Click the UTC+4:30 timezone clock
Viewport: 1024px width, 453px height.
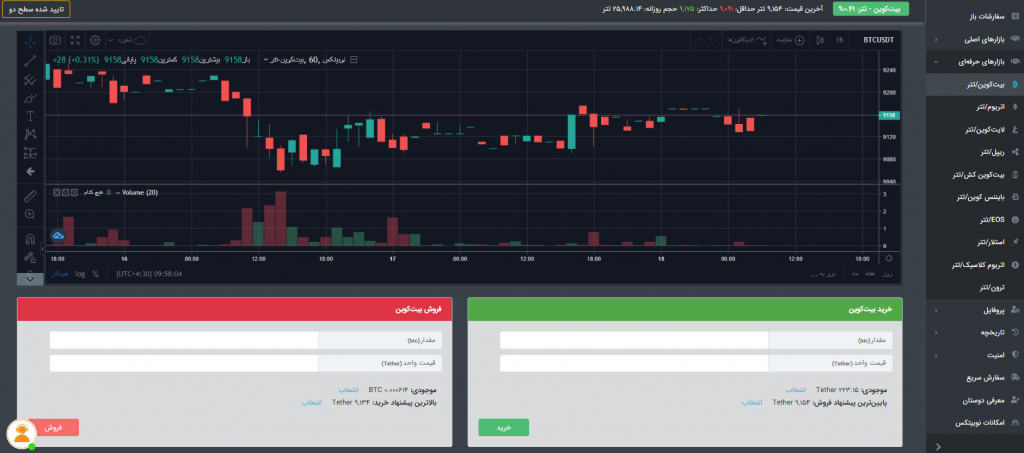(149, 274)
